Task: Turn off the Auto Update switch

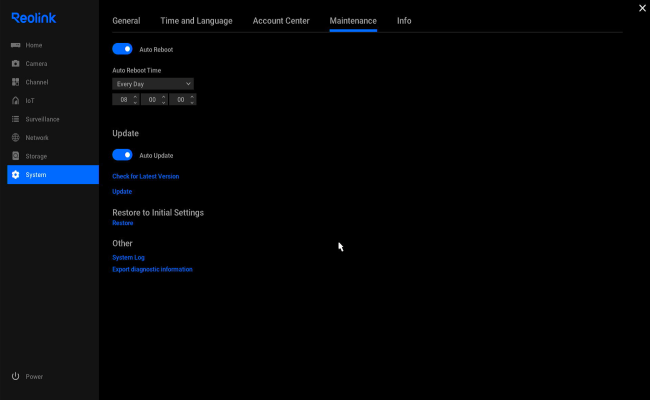Action: [122, 155]
